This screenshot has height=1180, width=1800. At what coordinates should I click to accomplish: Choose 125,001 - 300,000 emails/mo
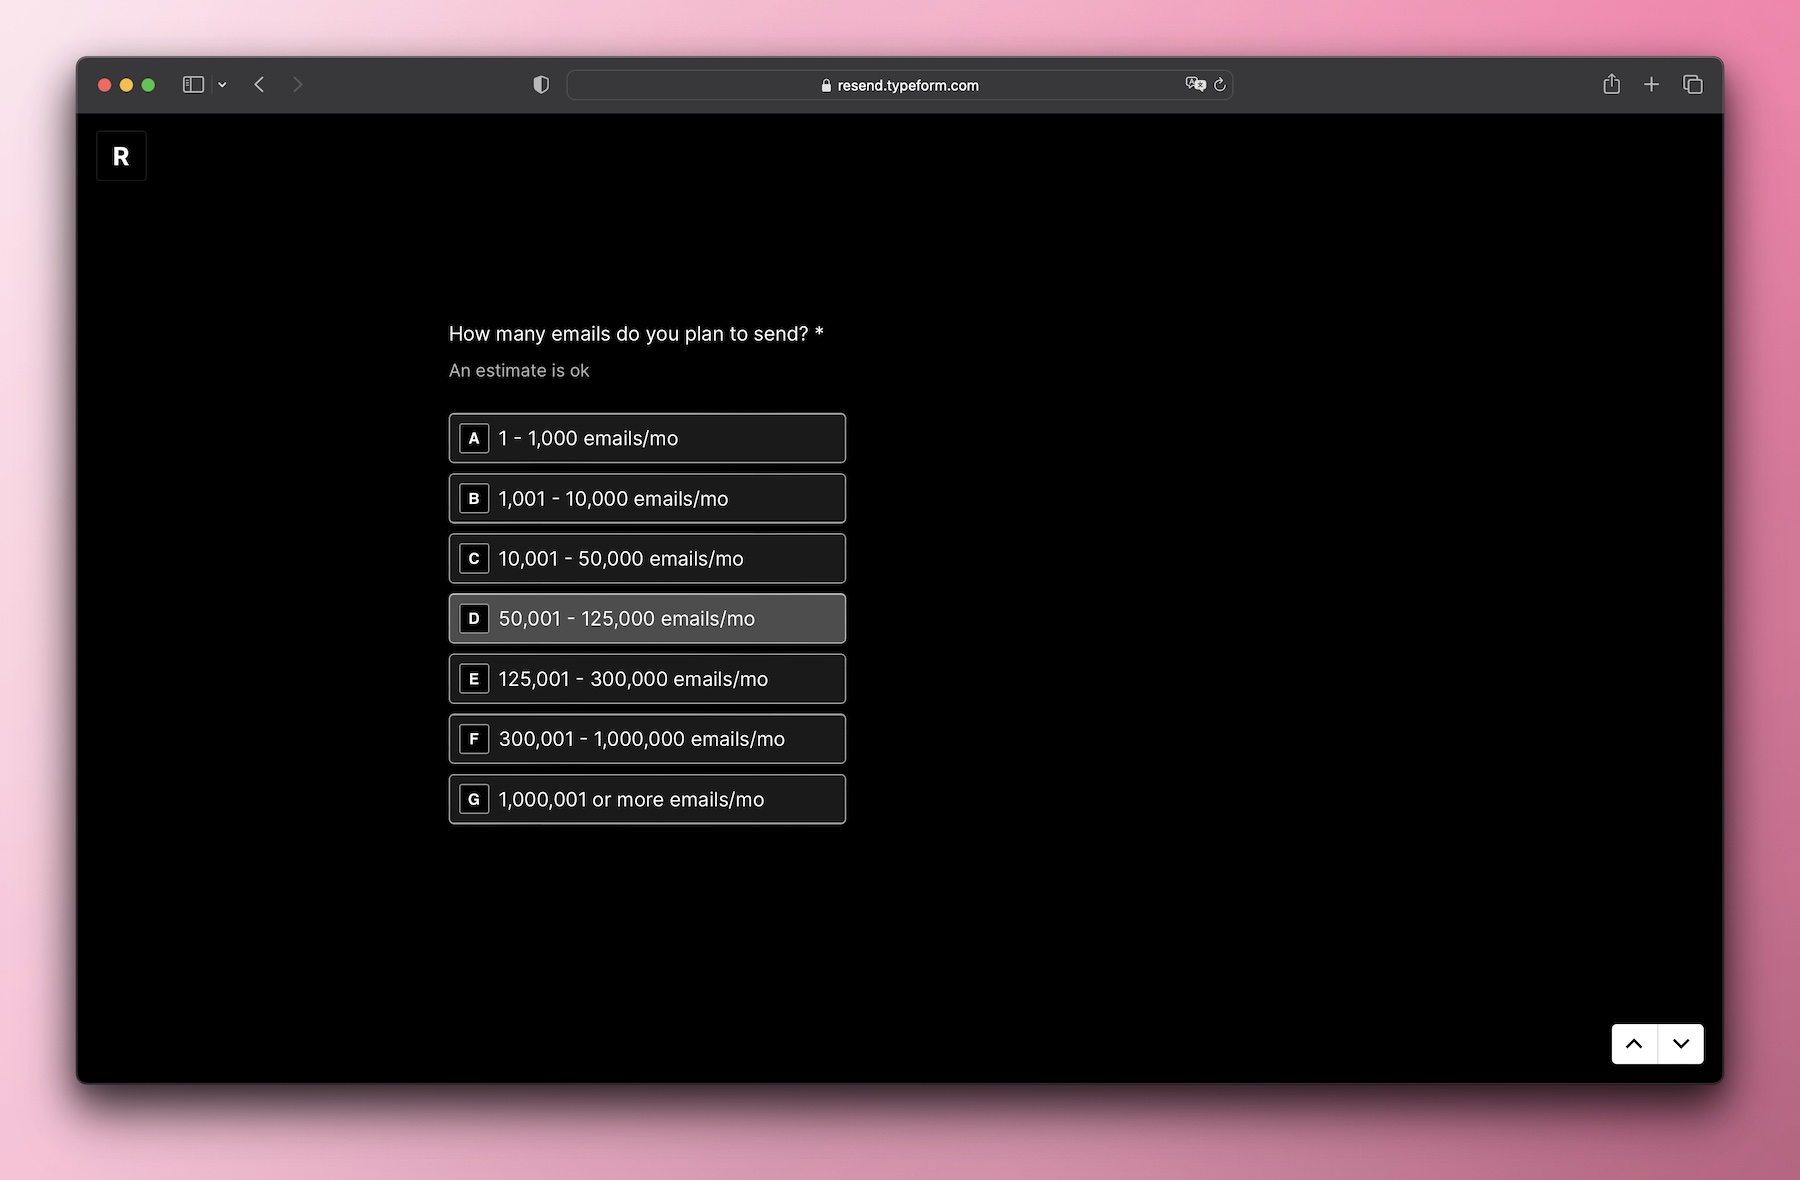[647, 678]
